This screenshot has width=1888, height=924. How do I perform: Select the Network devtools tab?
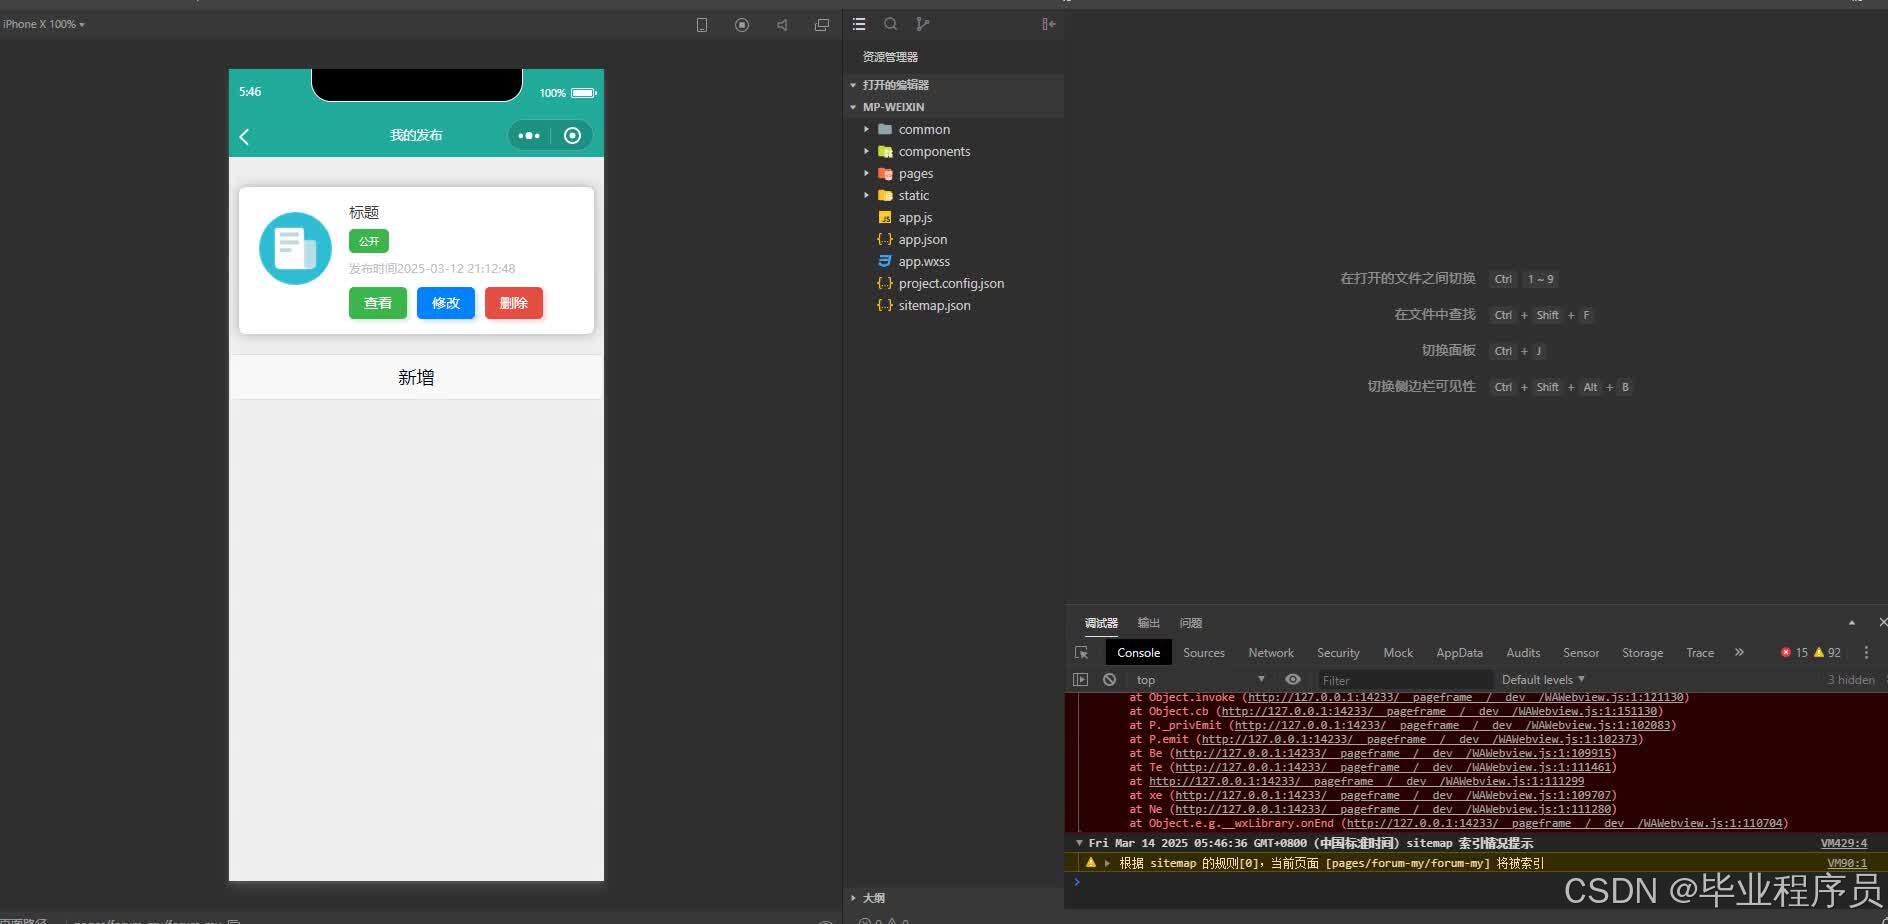tap(1271, 652)
